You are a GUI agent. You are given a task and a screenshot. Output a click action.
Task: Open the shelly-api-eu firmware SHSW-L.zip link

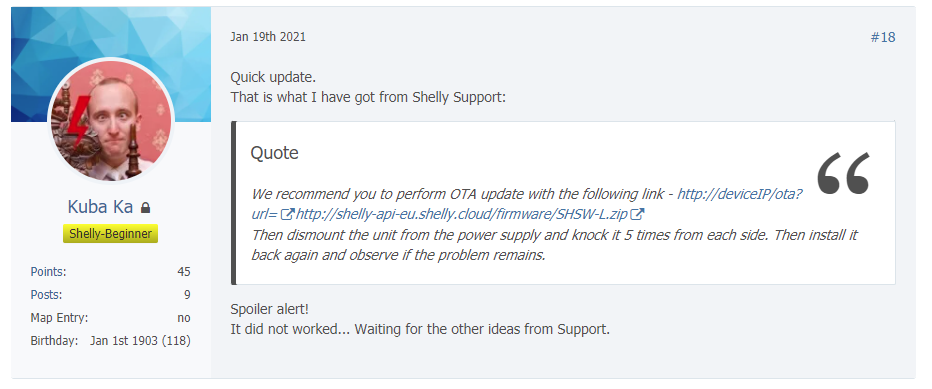pyautogui.click(x=461, y=214)
